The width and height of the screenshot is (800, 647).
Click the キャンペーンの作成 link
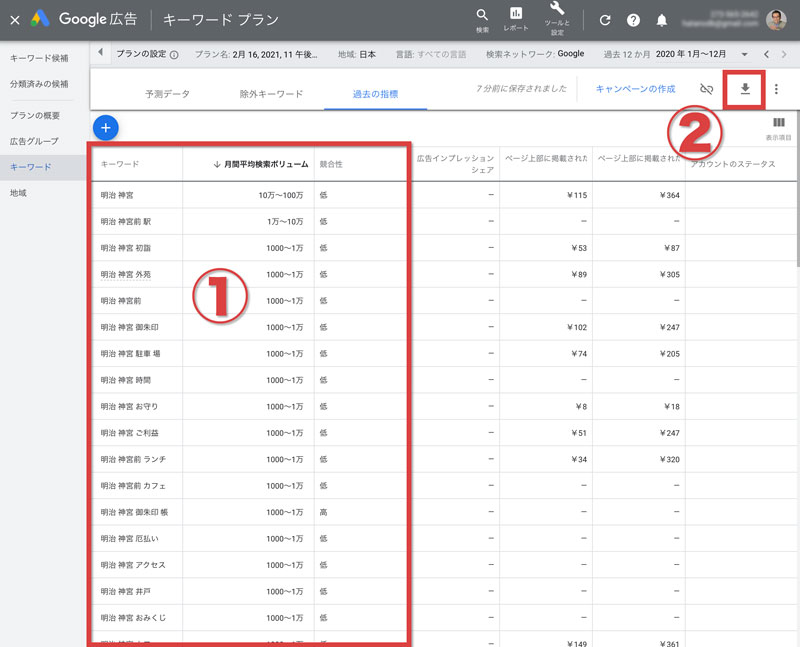[x=636, y=89]
